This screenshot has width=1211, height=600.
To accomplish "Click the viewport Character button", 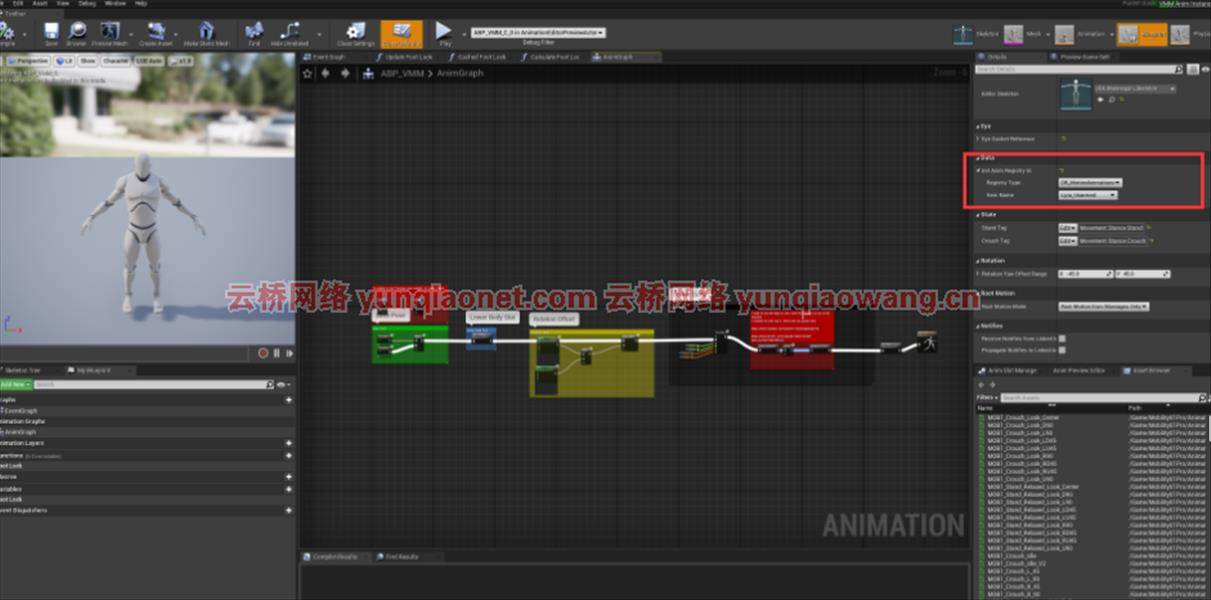I will [115, 61].
